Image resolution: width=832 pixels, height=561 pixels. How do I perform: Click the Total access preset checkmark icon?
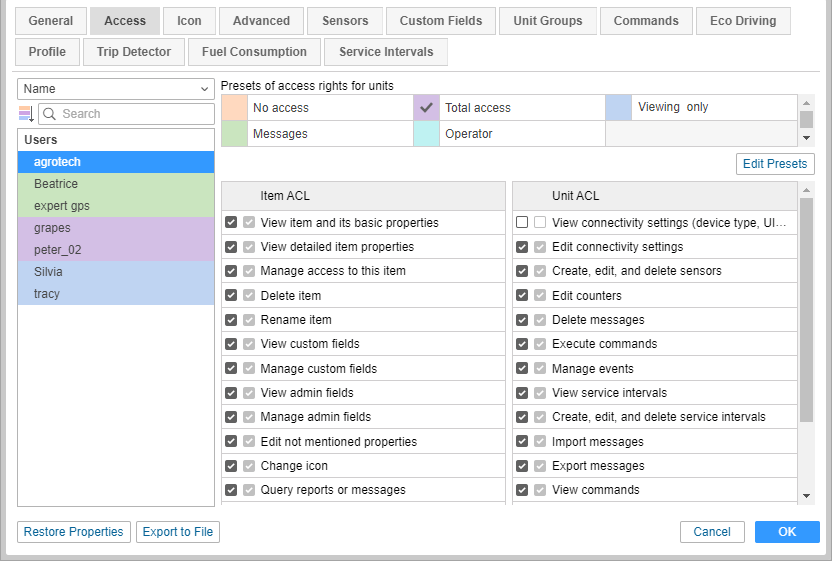(426, 108)
